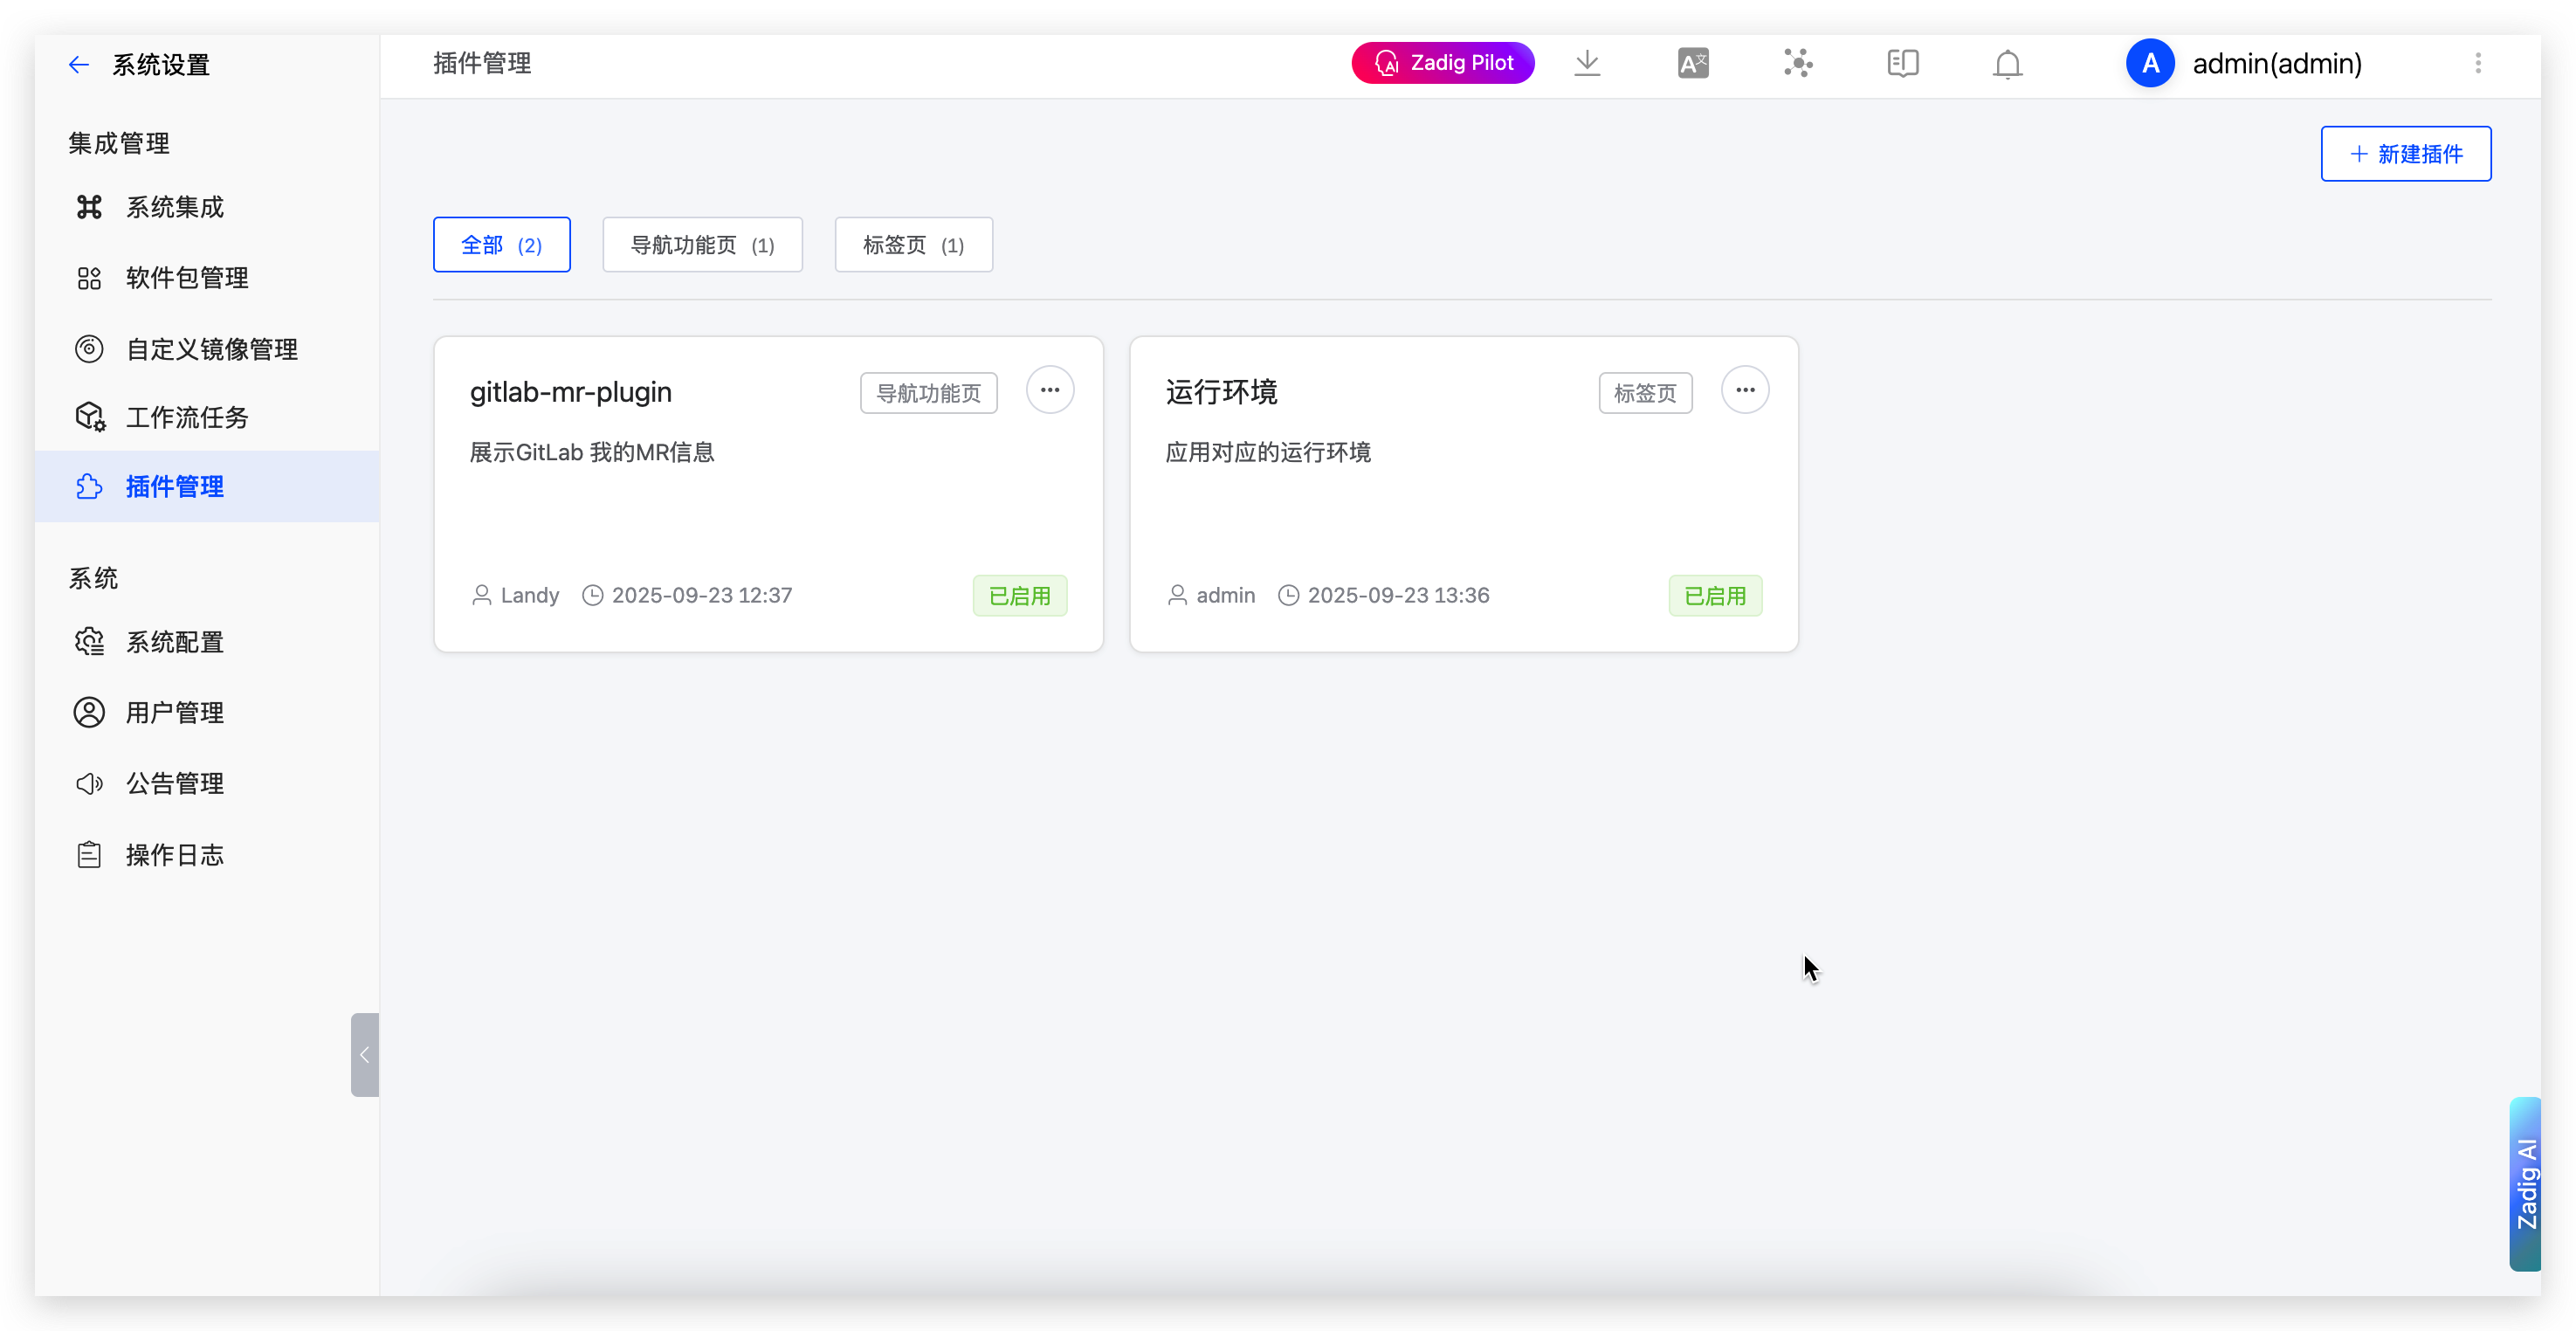Screen dimensions: 2576x1331
Task: Click the download icon in top bar
Action: pyautogui.click(x=1587, y=63)
